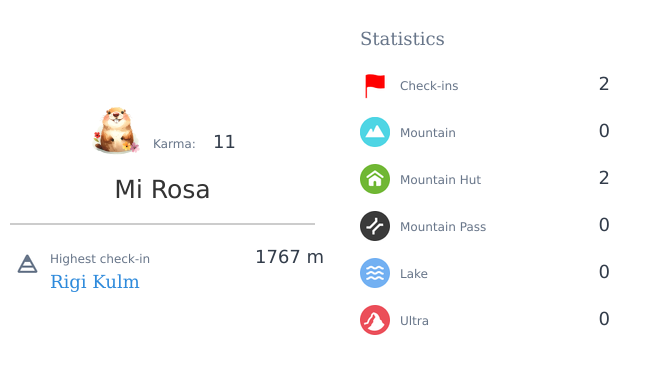Select the dark Mountain Pass icon
This screenshot has height=385, width=650.
[x=375, y=226]
